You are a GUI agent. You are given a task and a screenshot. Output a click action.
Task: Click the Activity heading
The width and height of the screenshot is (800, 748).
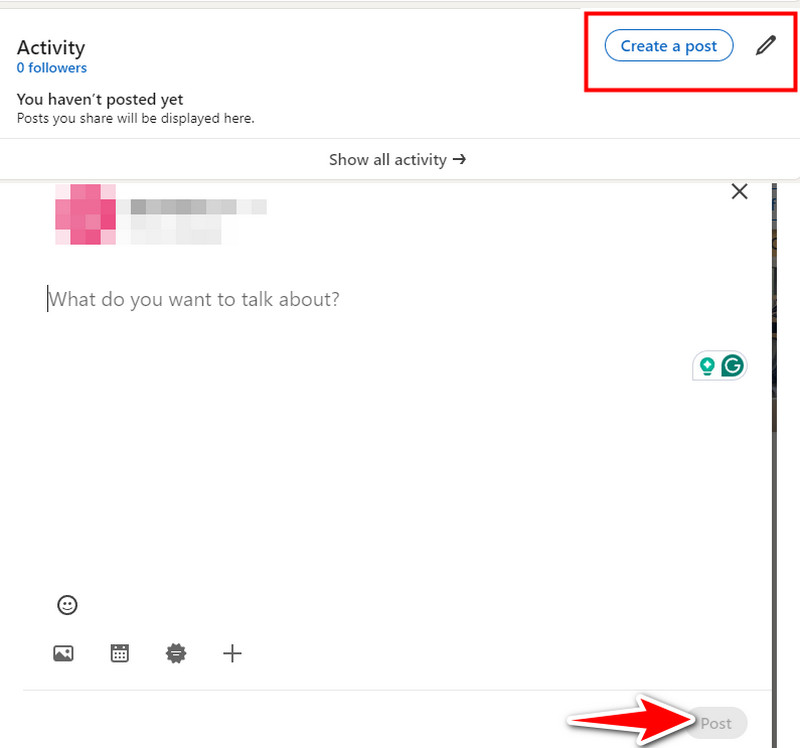pyautogui.click(x=51, y=47)
